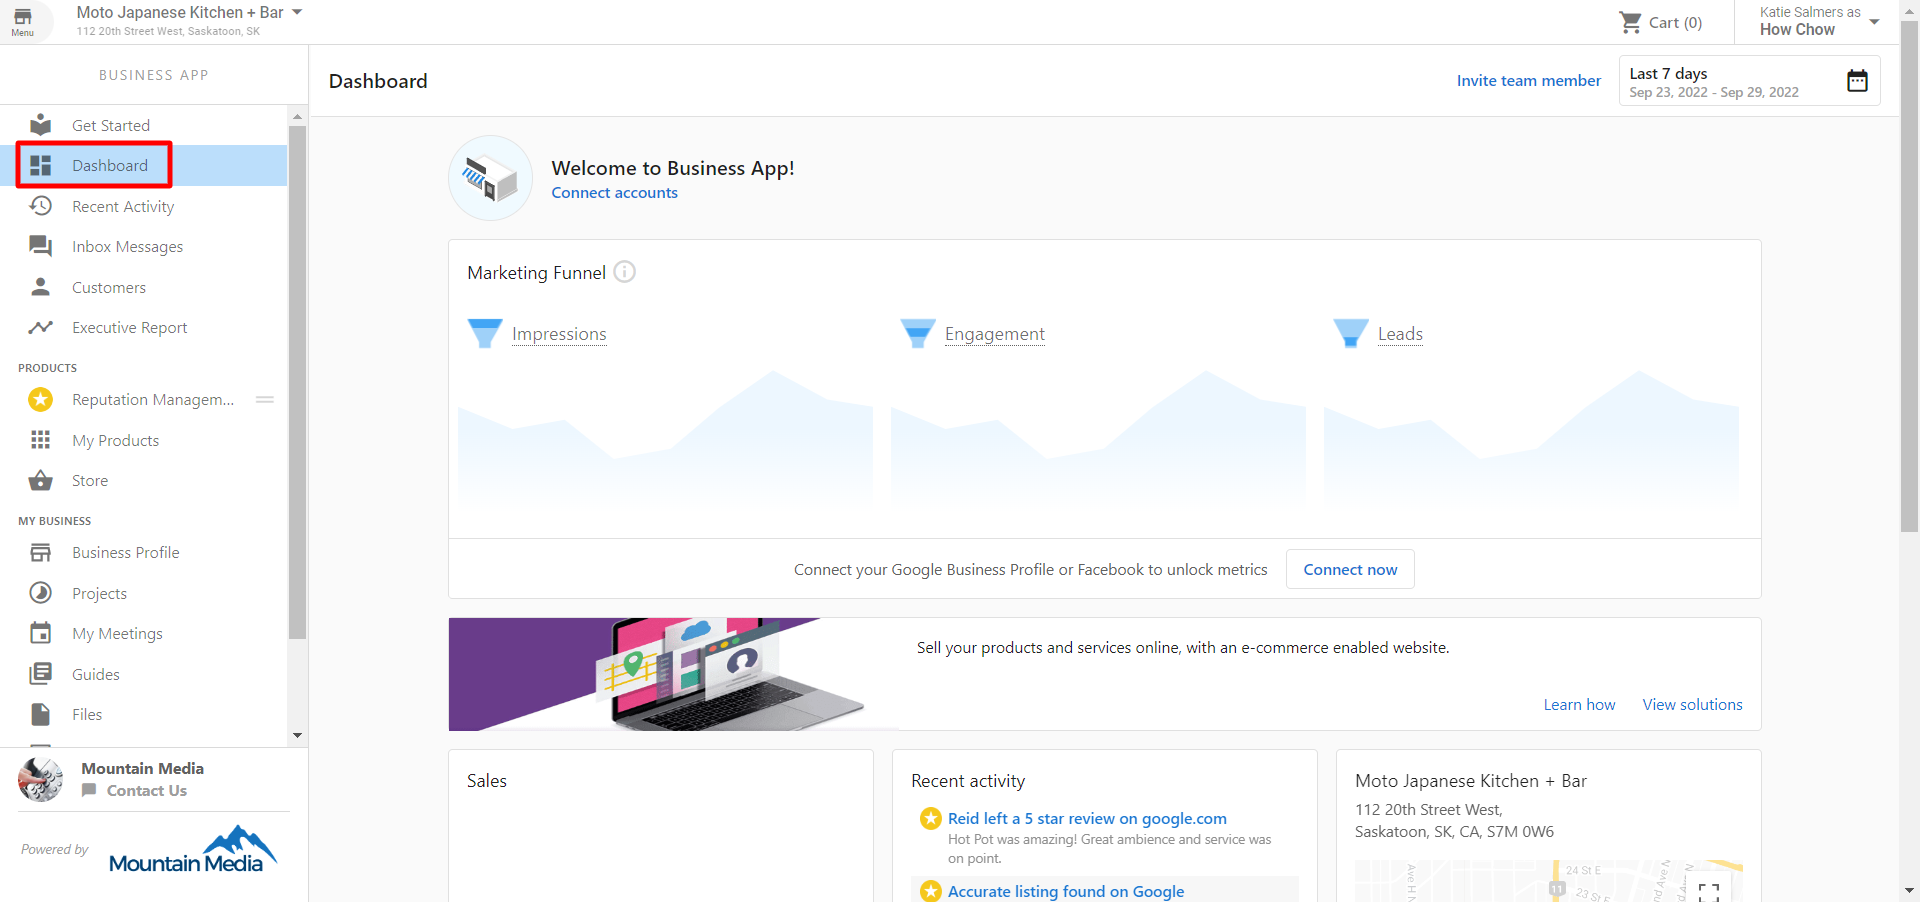Image resolution: width=1920 pixels, height=902 pixels.
Task: Click the main page vertical scrollbar
Action: tap(1909, 276)
